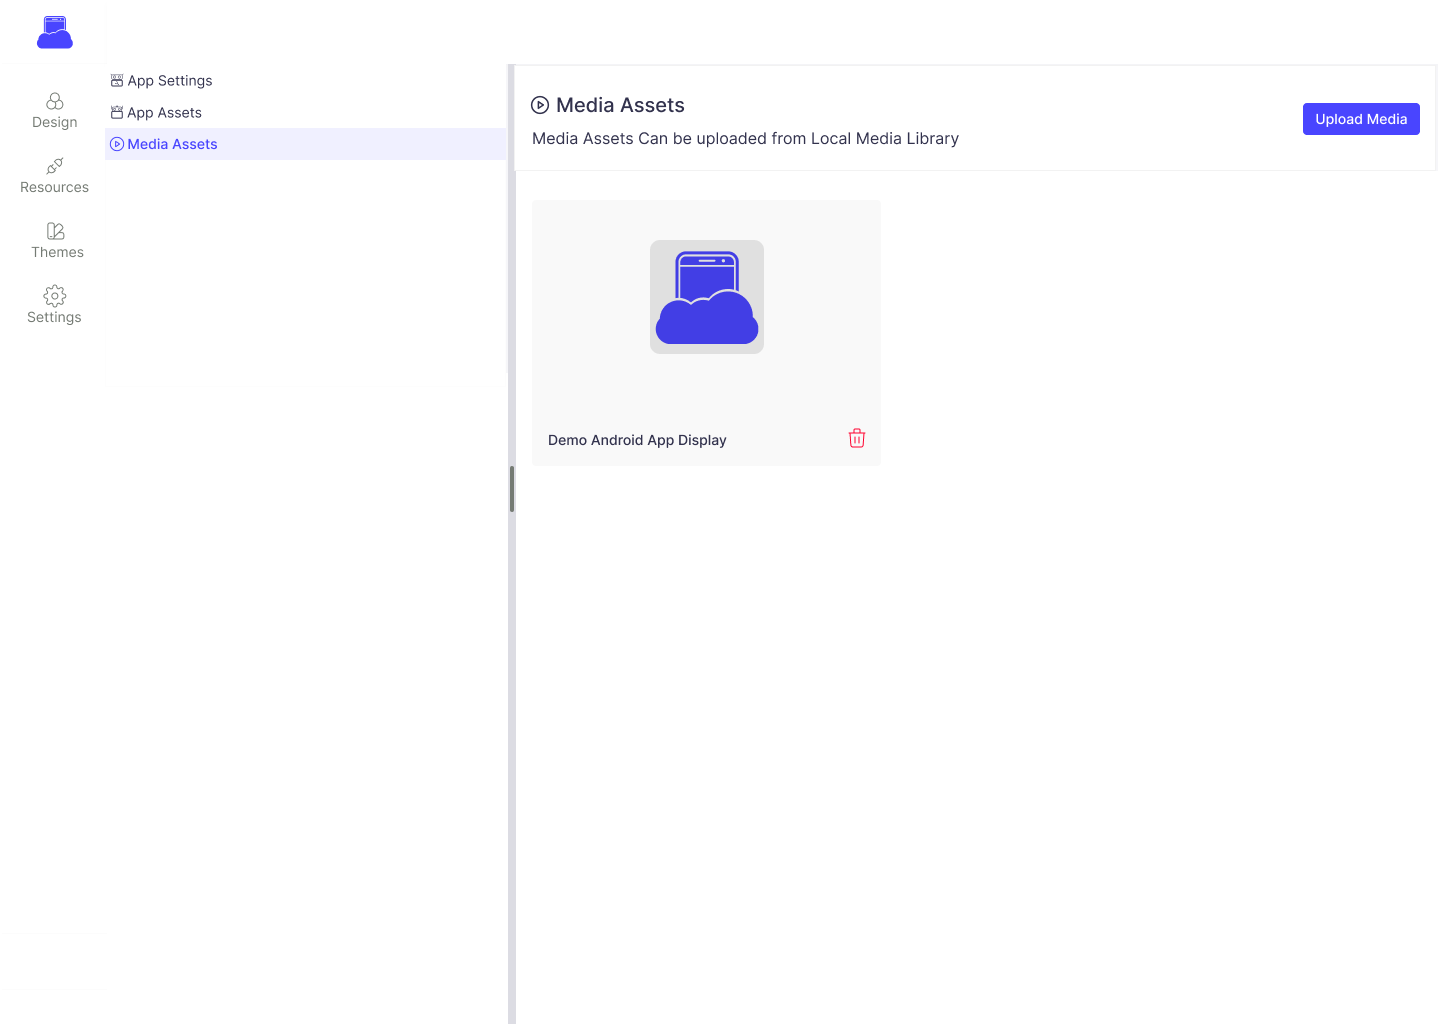This screenshot has height=1024, width=1440.
Task: Click the icon beside App Settings
Action: 117,81
